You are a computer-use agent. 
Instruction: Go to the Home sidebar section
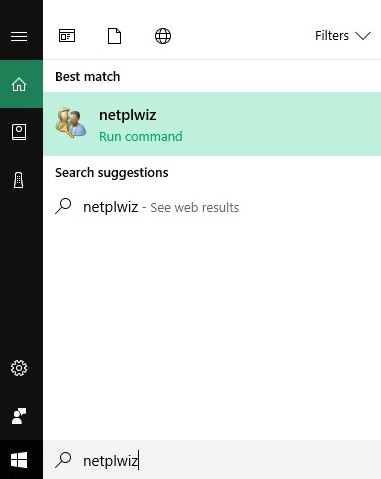click(x=19, y=84)
